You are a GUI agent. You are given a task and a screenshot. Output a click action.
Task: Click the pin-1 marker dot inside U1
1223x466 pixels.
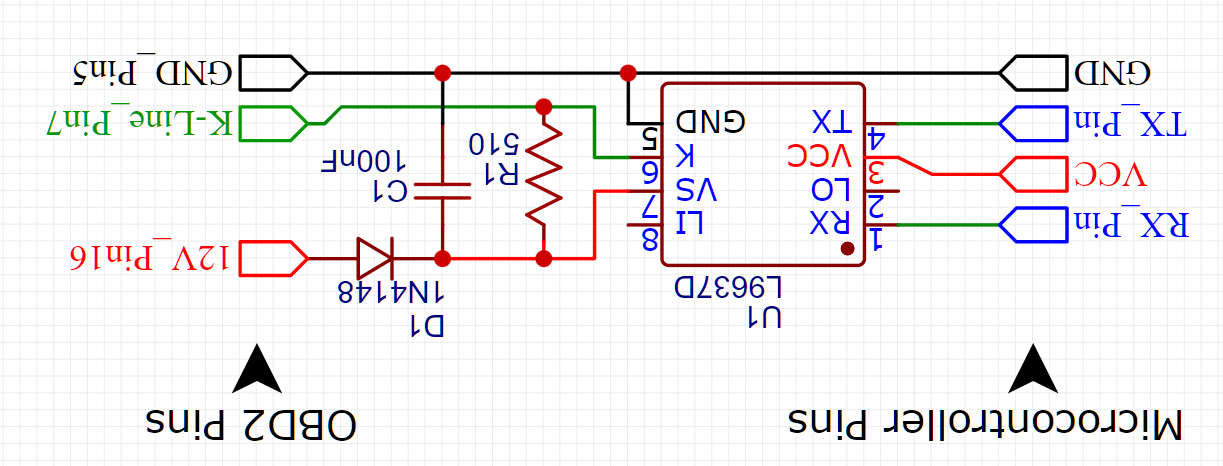(847, 249)
